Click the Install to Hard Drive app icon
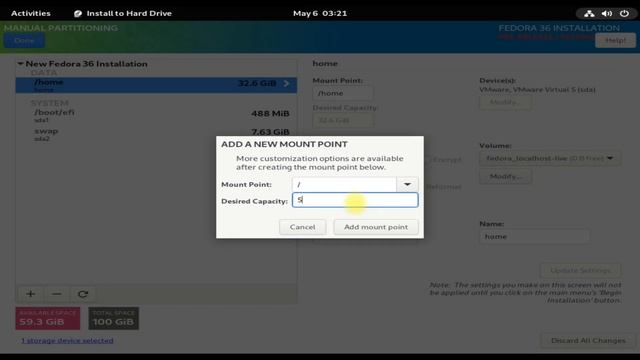Screen dimensions: 640x360 [x=78, y=13]
